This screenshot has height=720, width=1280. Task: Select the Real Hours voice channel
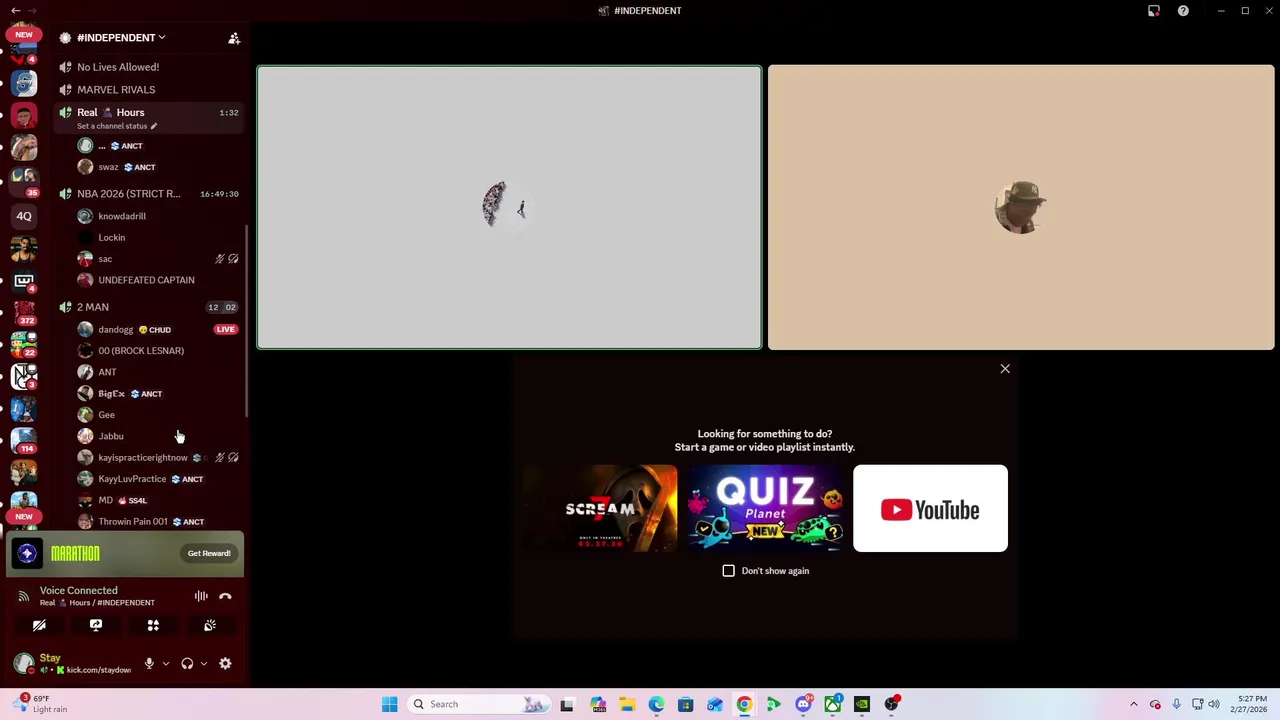click(150, 118)
